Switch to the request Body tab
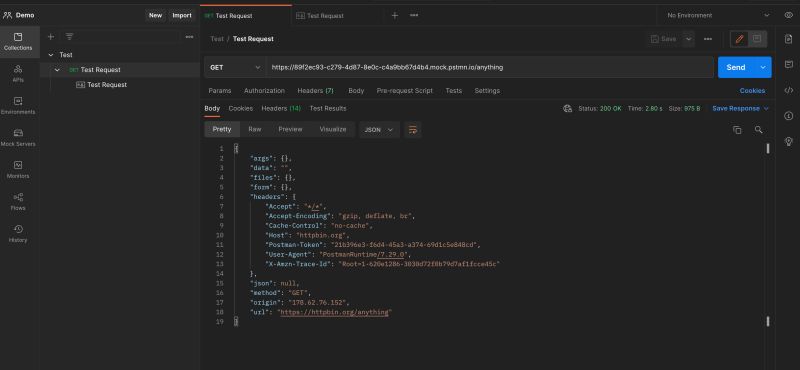 (x=356, y=90)
